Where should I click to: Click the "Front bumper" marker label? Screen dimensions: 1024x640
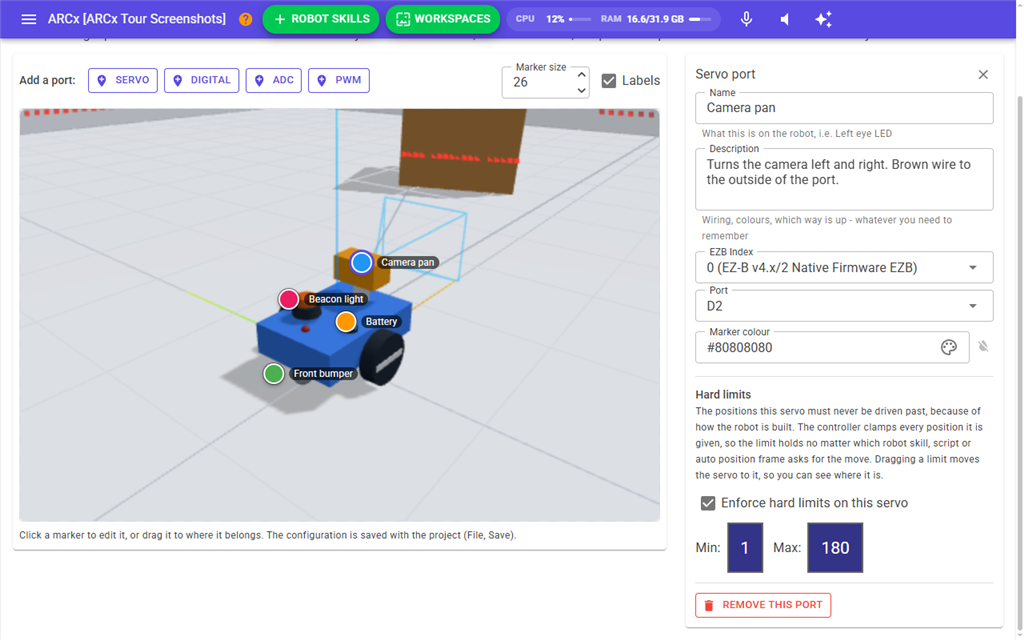coord(323,374)
